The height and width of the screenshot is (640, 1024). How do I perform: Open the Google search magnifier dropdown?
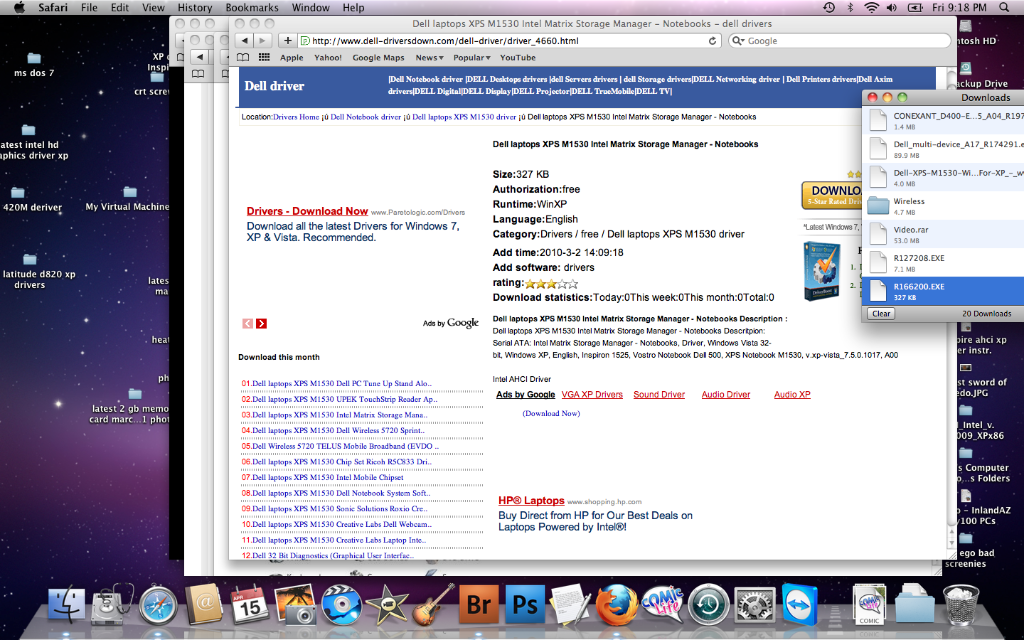(x=738, y=40)
